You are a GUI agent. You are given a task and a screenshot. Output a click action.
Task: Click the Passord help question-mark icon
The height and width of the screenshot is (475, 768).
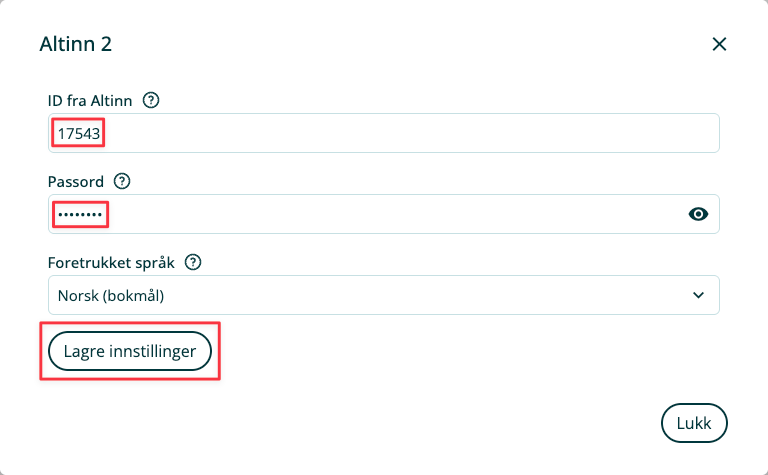tap(122, 181)
